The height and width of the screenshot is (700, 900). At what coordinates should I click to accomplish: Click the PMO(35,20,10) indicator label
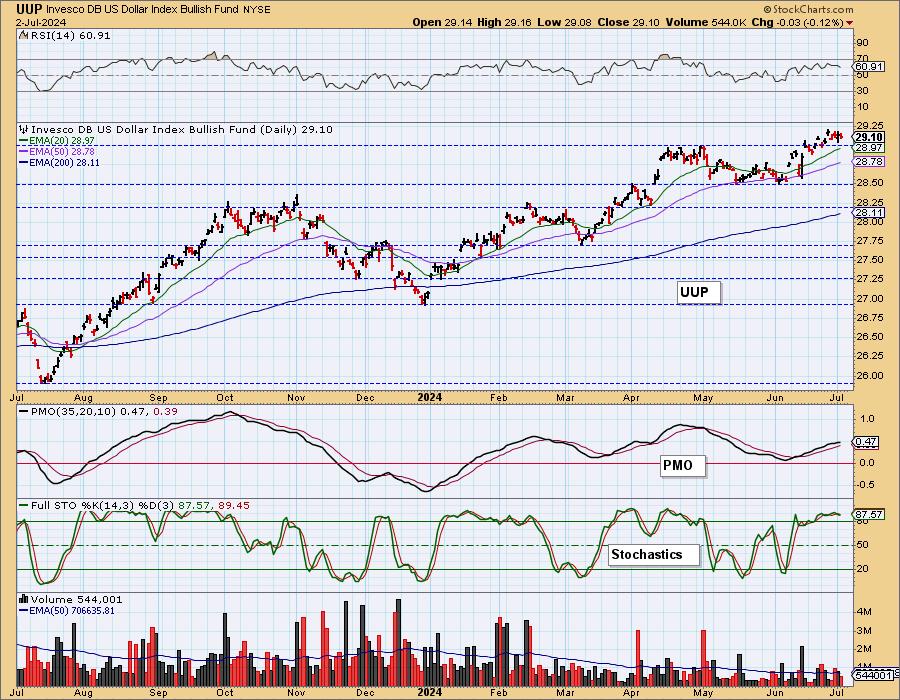coord(98,411)
